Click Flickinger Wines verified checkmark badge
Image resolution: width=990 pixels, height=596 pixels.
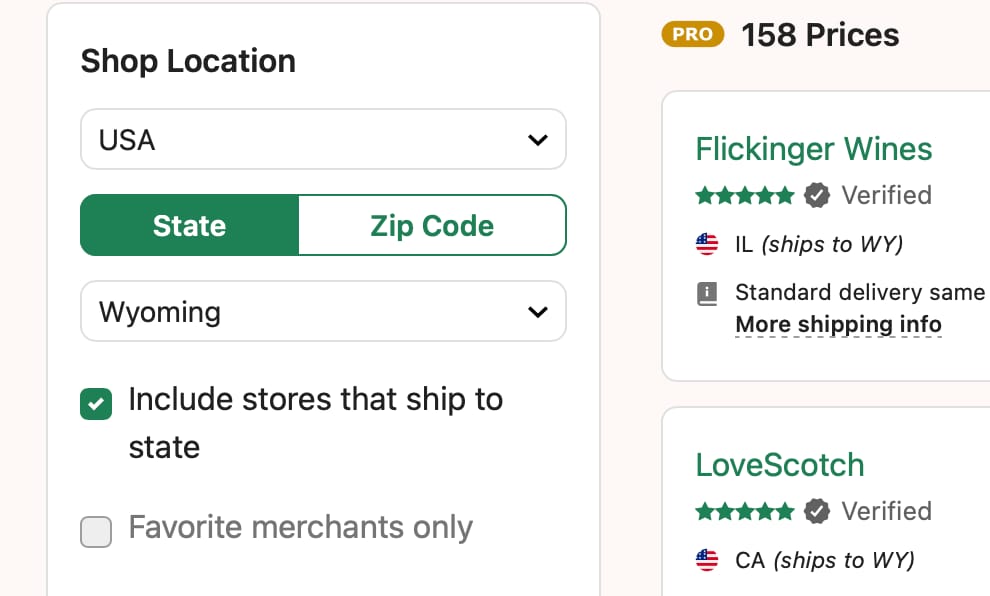coord(817,195)
